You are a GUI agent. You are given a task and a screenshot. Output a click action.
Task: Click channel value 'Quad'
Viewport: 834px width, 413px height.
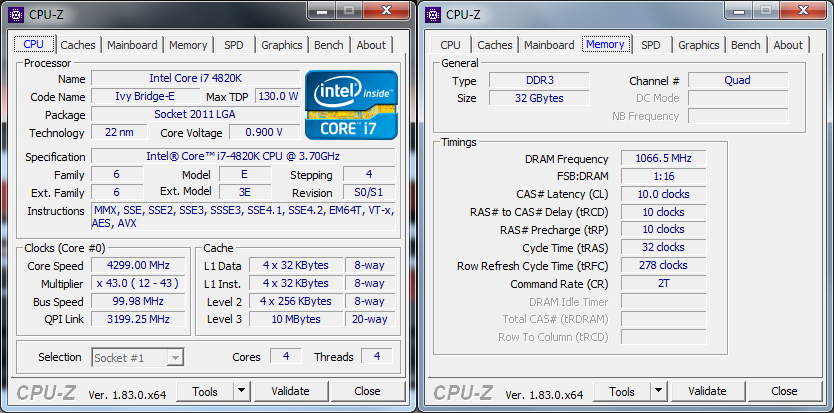(738, 80)
